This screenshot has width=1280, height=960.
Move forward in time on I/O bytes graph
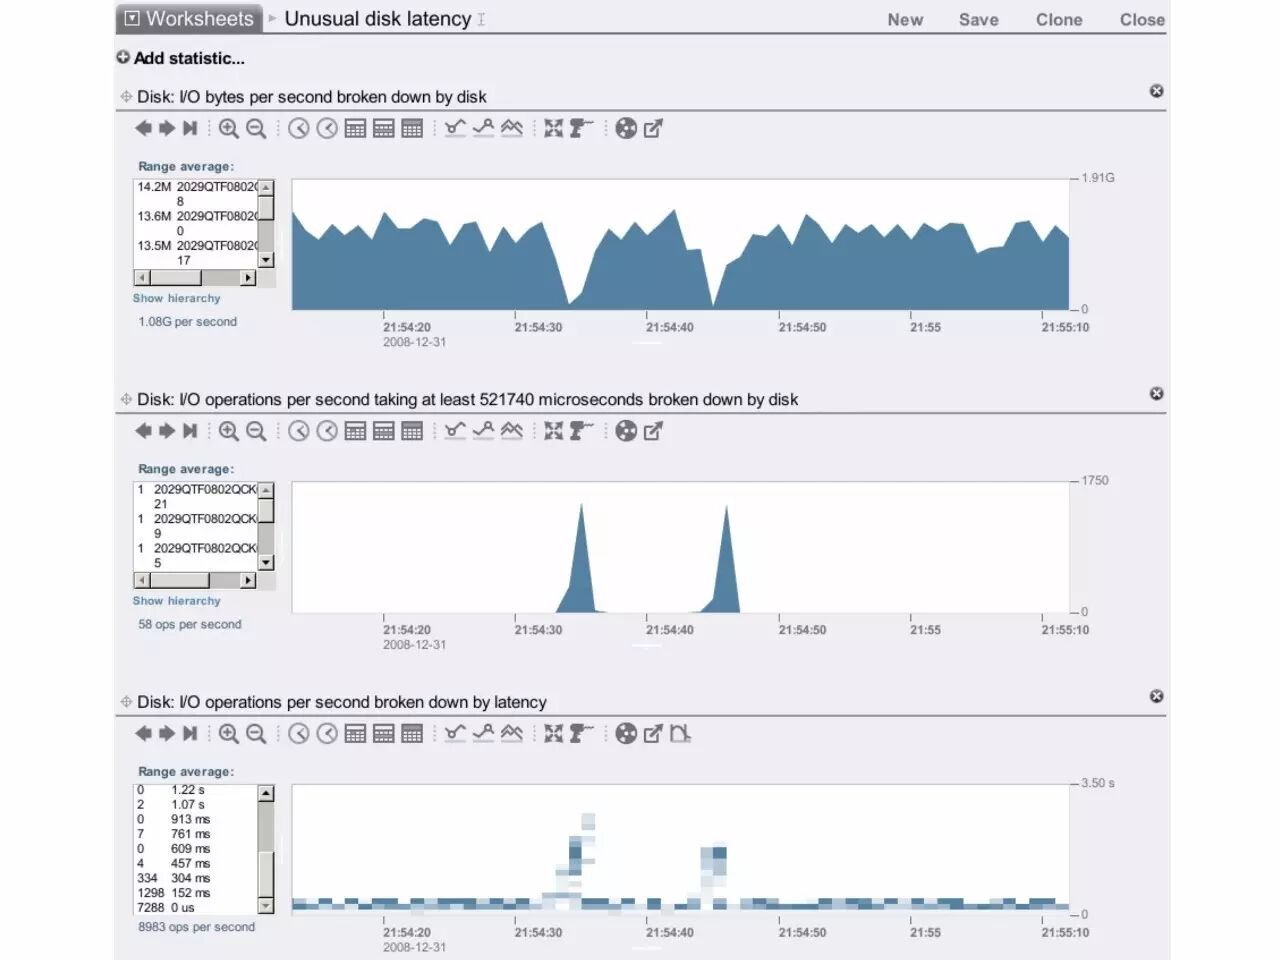click(x=167, y=128)
